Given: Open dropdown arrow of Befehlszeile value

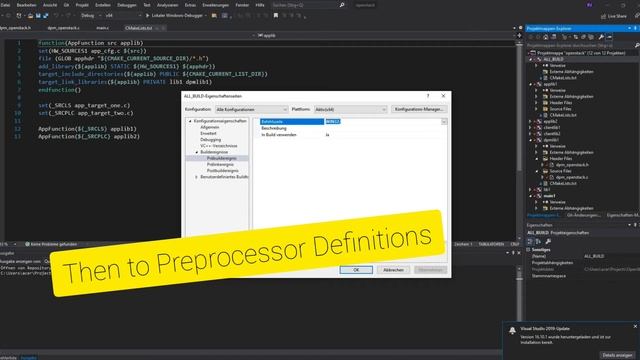Looking at the screenshot, I should [x=444, y=122].
